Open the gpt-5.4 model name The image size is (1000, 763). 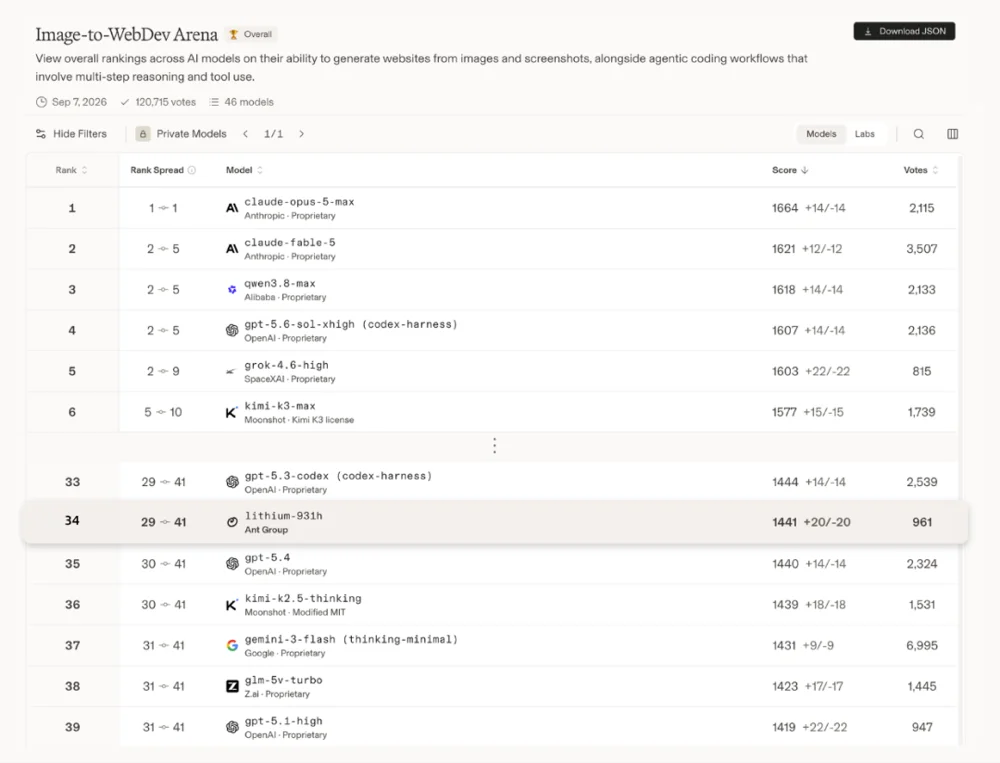267,558
